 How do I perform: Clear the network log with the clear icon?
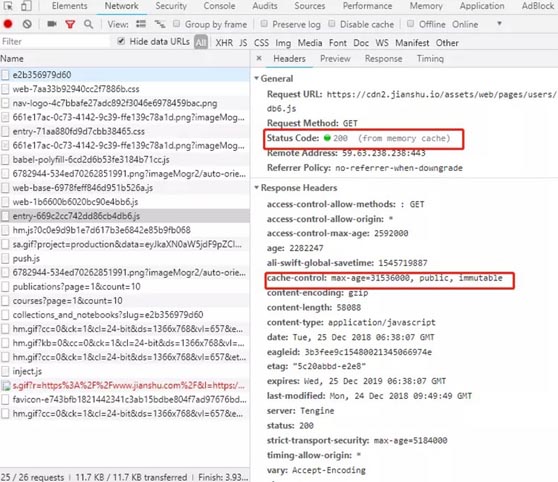(27, 24)
